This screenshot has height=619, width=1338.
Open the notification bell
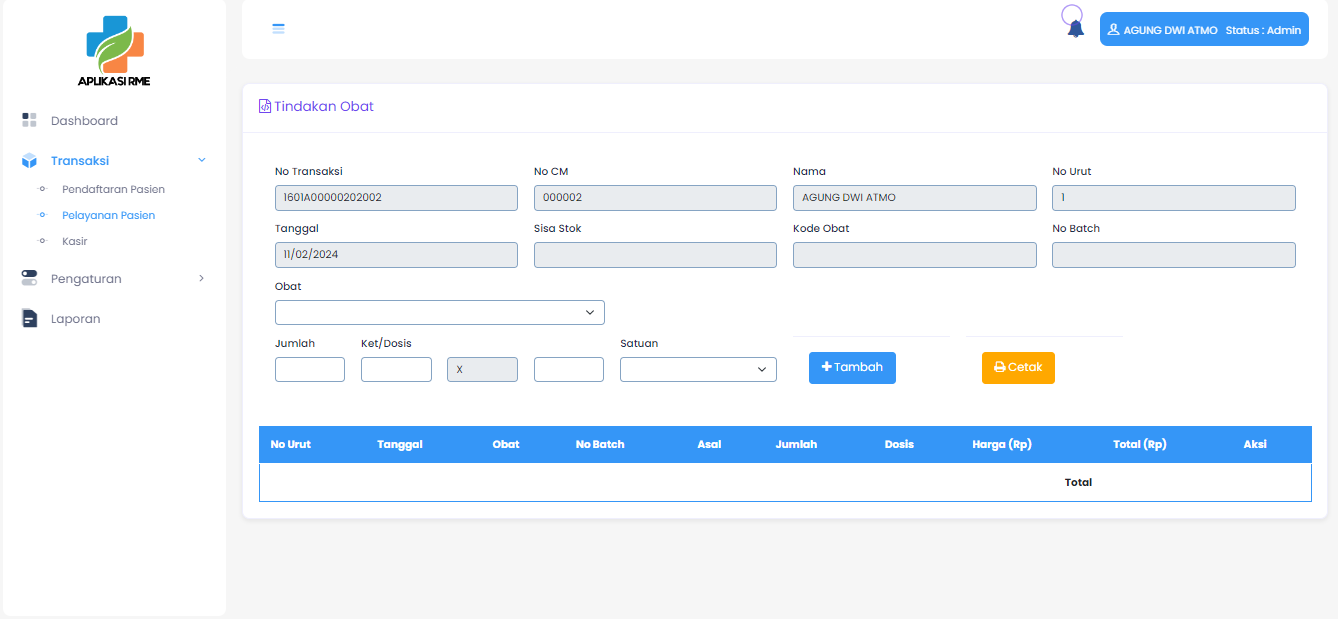click(x=1075, y=28)
